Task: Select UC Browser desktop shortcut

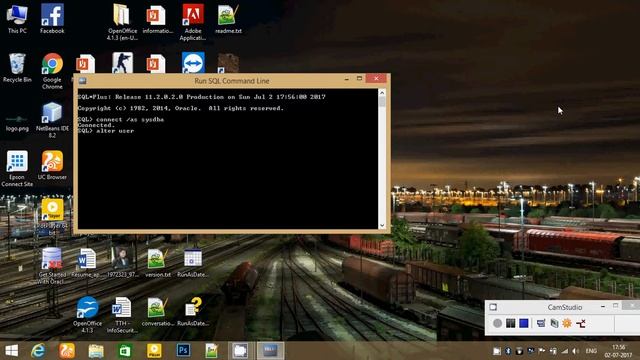Action: [52, 165]
